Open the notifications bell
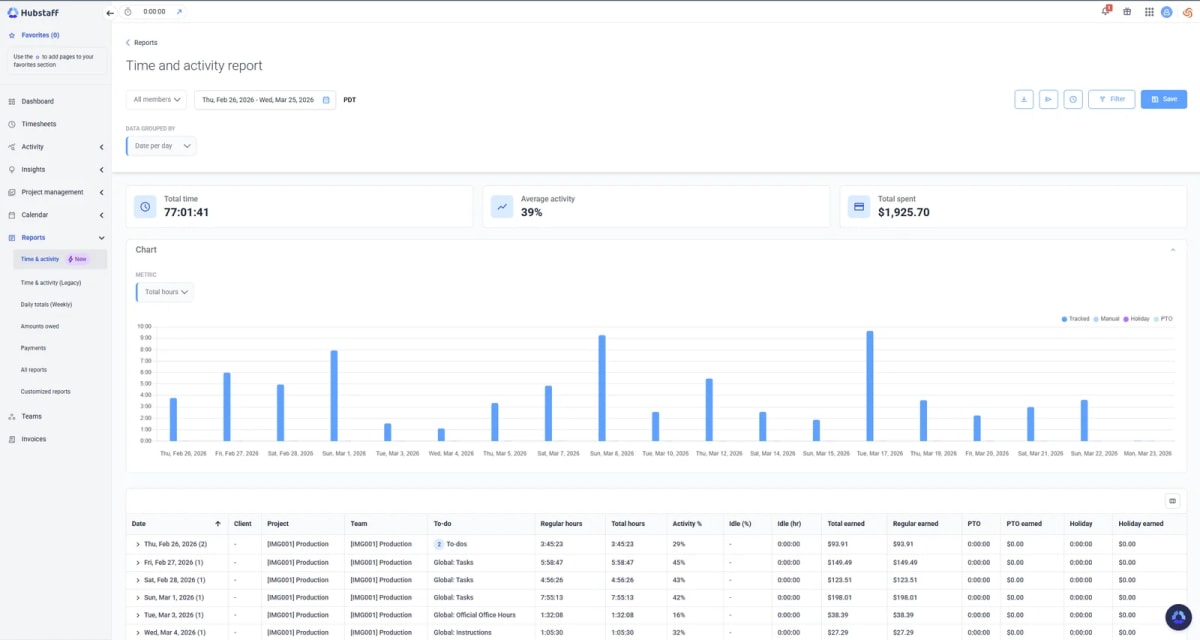Viewport: 1200px width, 640px height. (x=1106, y=11)
